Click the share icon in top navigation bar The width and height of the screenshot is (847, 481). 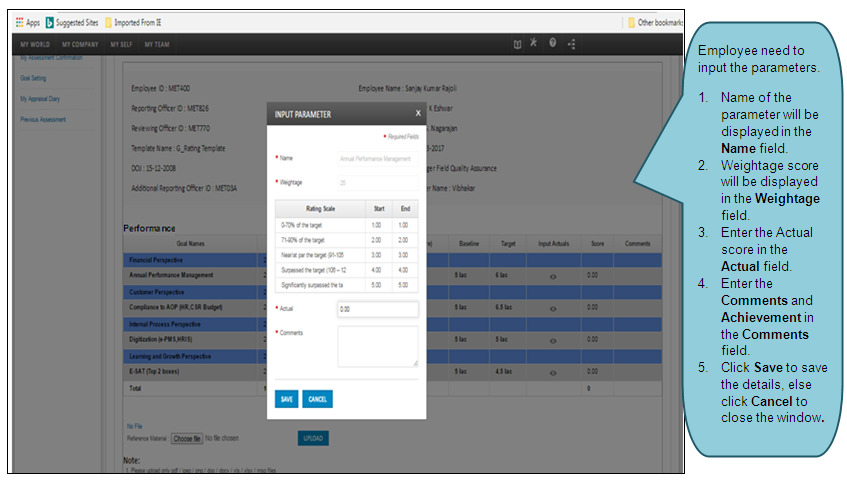[x=572, y=44]
